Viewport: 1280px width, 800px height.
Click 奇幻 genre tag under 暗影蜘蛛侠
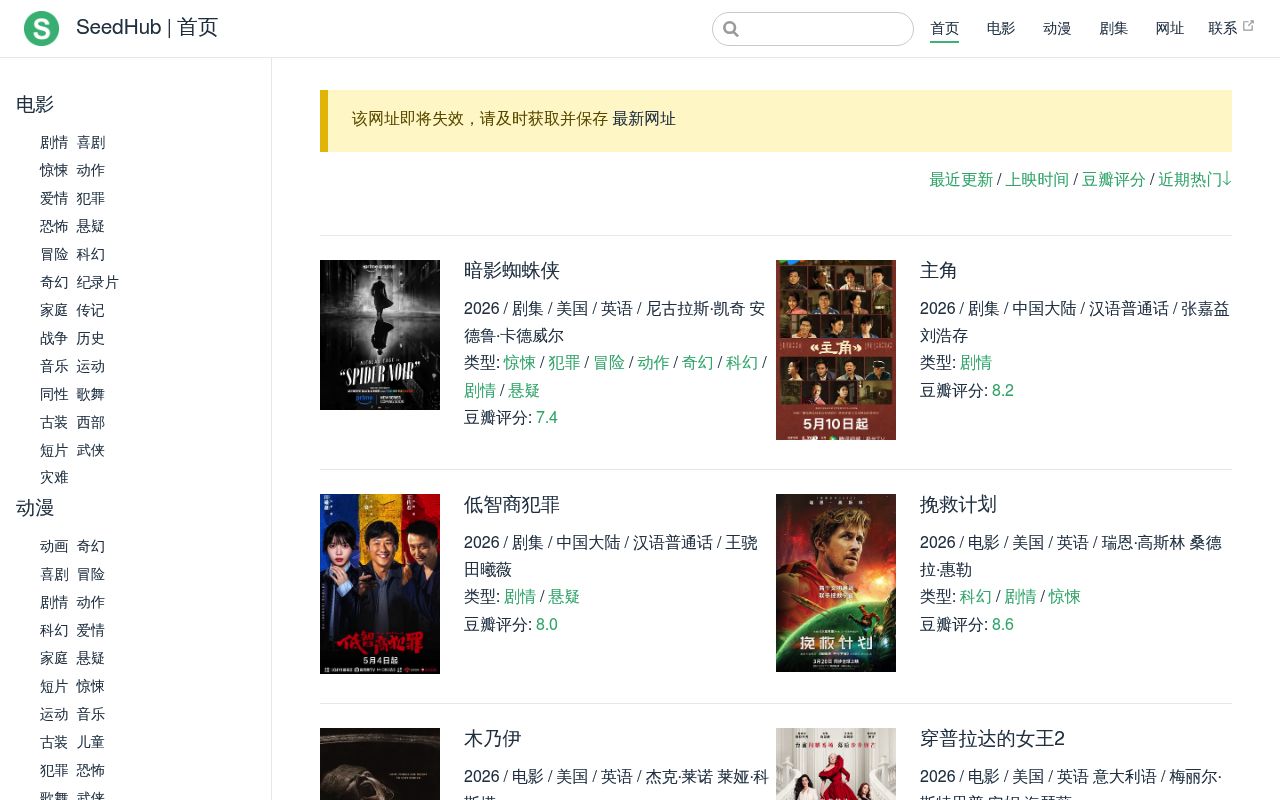[698, 363]
